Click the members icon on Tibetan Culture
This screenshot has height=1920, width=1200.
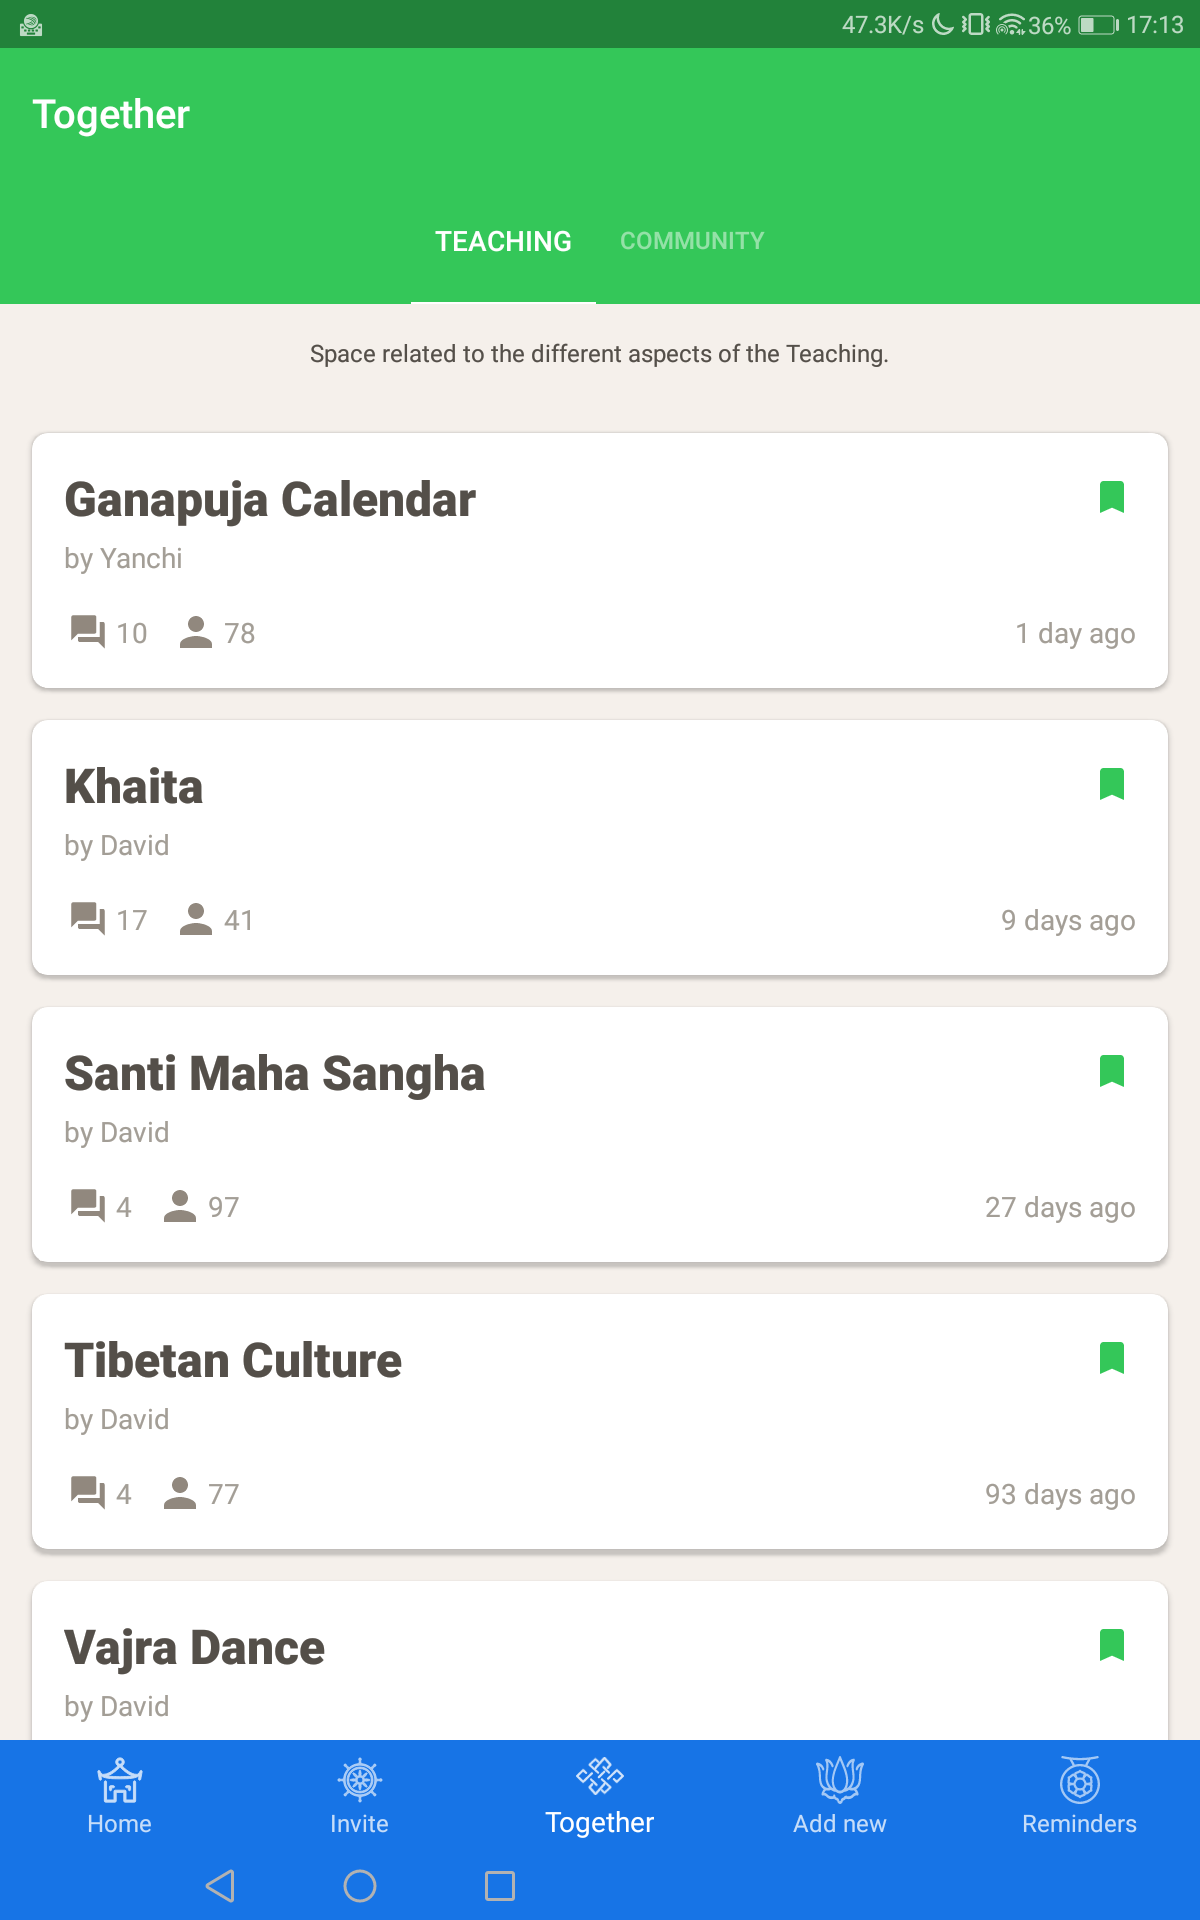point(180,1493)
